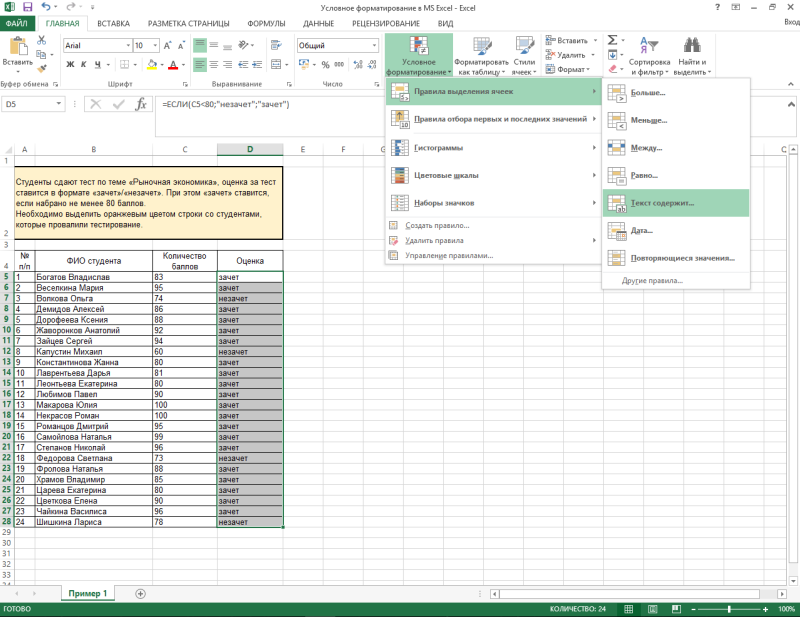This screenshot has width=800, height=617.
Task: Click the Increase Indent icon
Action: (257, 65)
